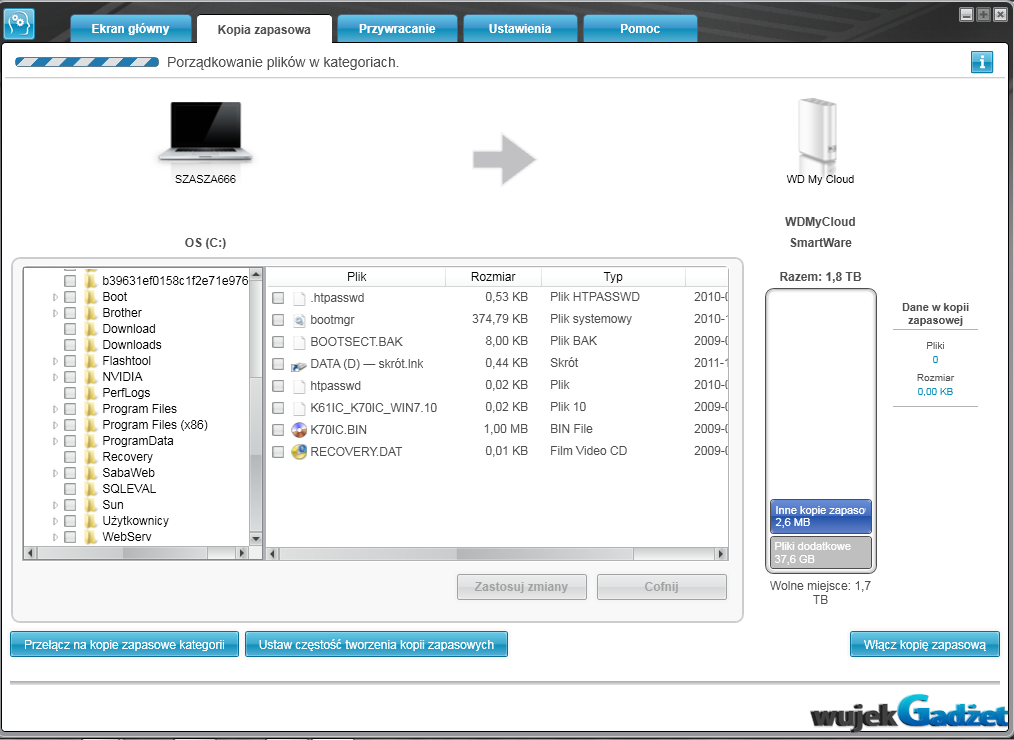This screenshot has height=740, width=1014.
Task: Click the DATA (D) shortcut icon
Action: pos(298,364)
